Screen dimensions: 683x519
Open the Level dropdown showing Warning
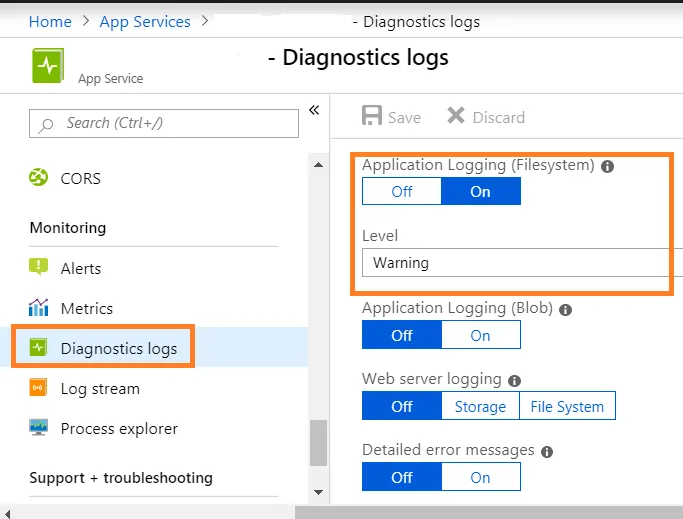520,263
